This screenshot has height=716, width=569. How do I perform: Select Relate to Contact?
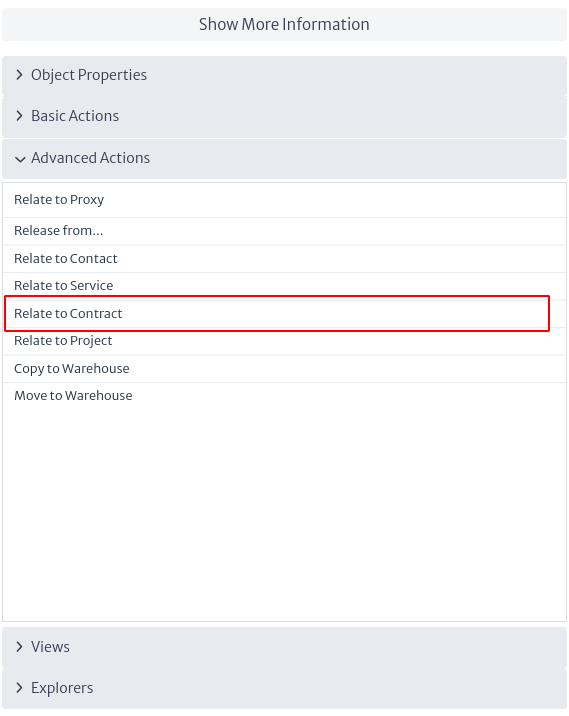point(284,259)
